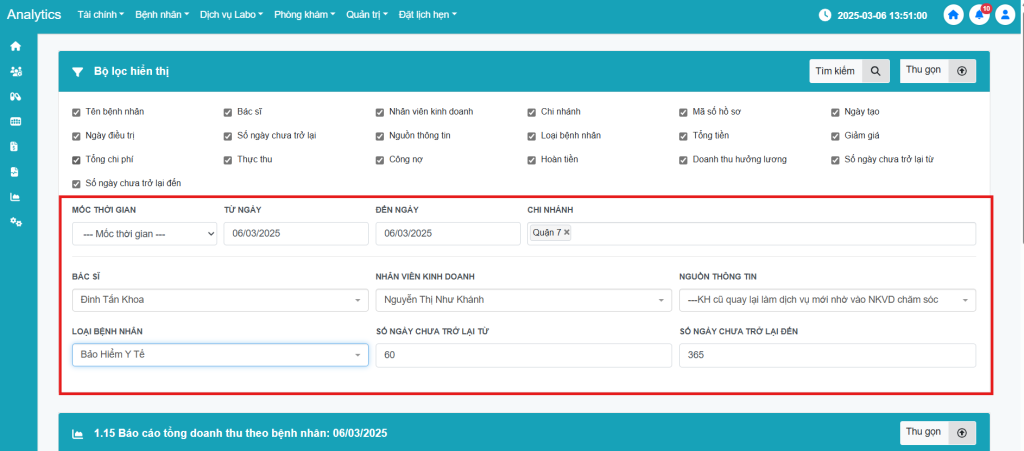The width and height of the screenshot is (1024, 451).
Task: Click the Từ ngày date field
Action: click(x=295, y=233)
